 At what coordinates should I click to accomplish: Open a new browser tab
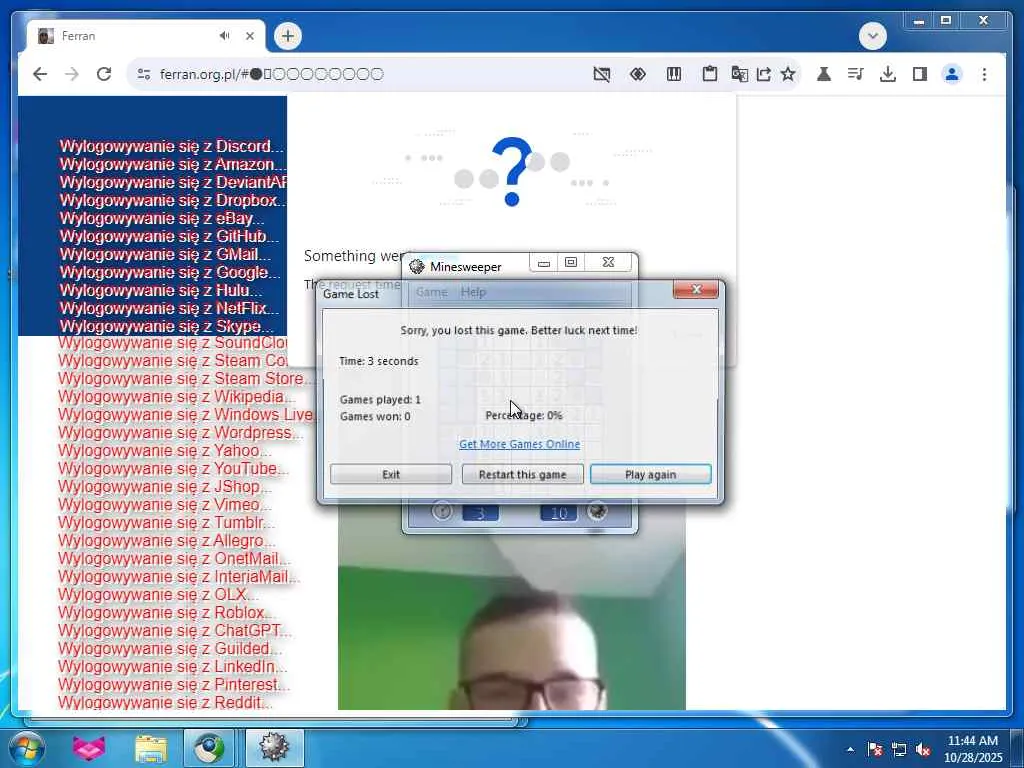coord(288,36)
